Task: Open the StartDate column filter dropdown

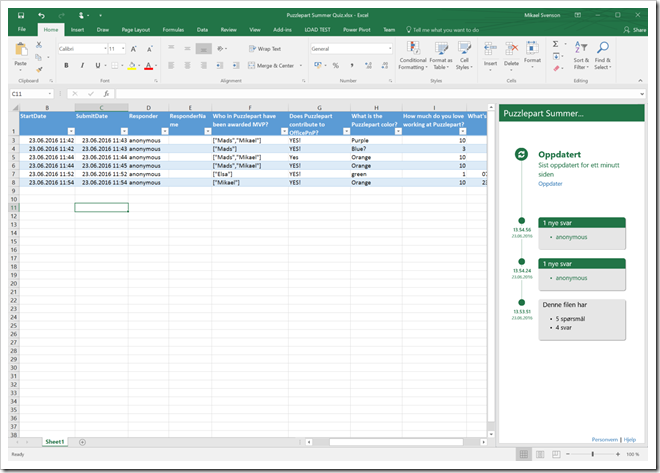Action: (x=70, y=131)
